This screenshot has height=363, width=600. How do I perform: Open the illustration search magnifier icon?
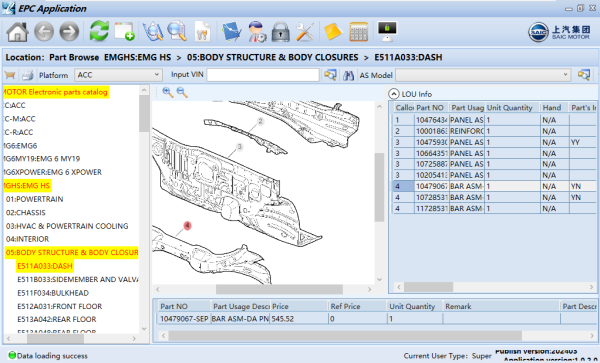click(153, 31)
